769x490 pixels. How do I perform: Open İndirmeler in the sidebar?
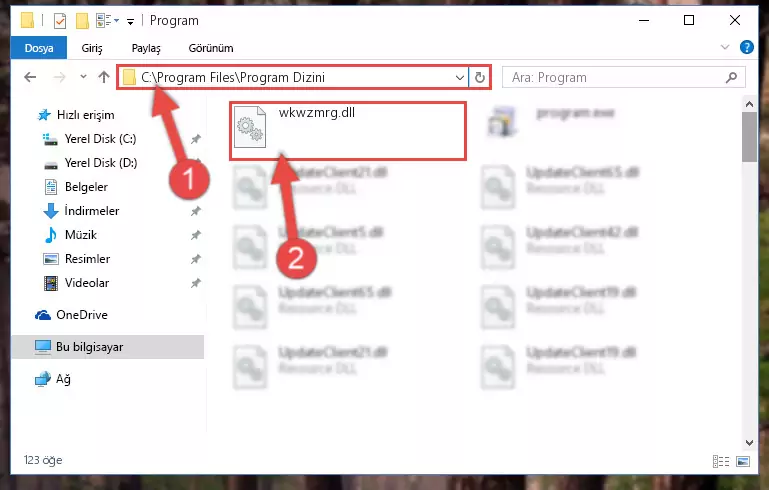pos(92,211)
